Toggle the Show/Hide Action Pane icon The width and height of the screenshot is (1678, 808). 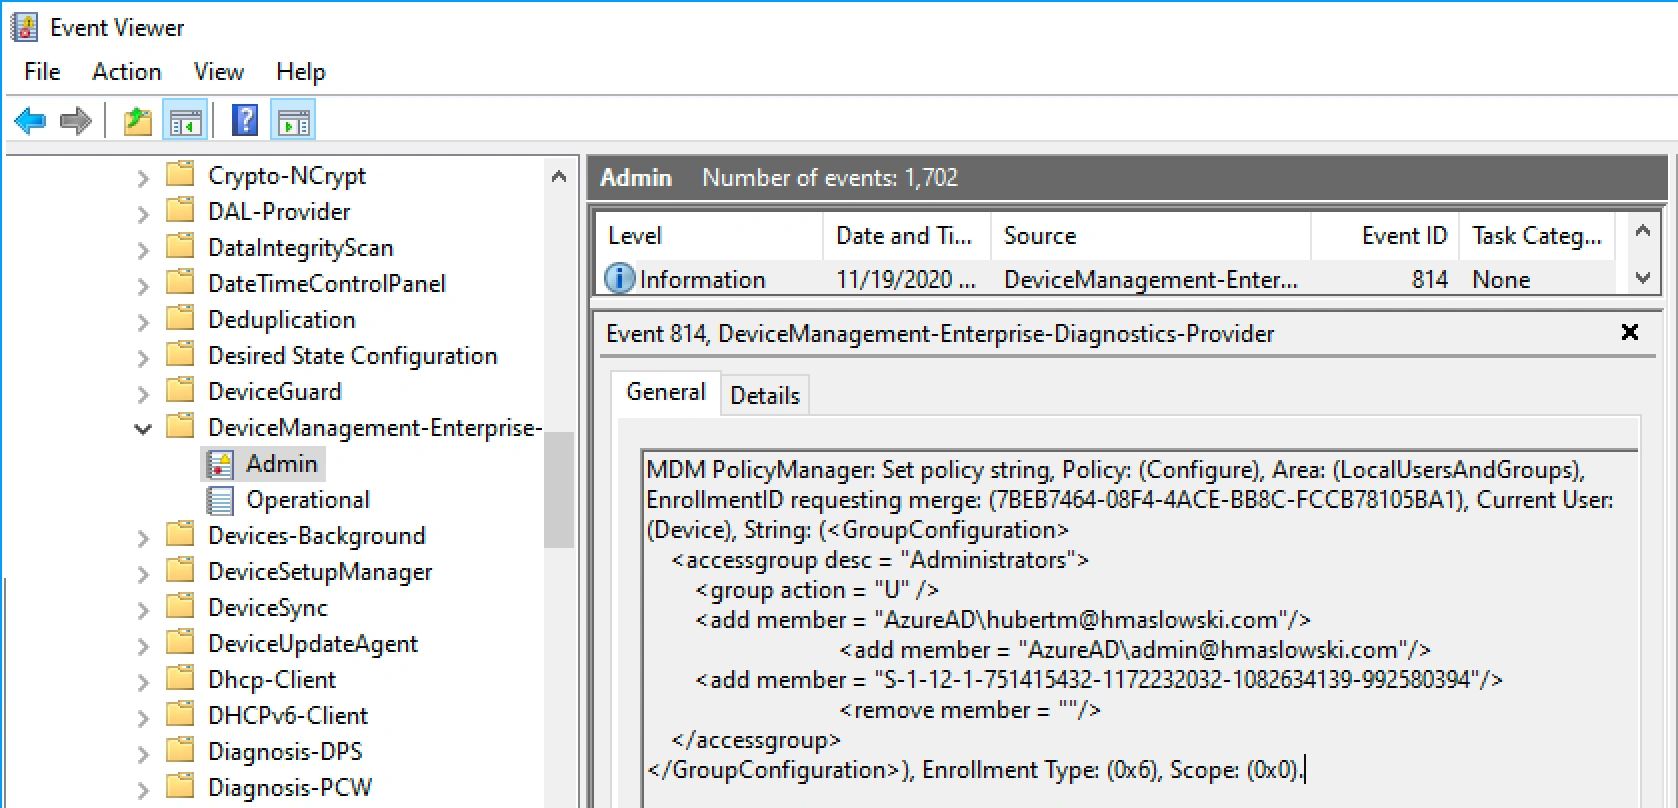[x=294, y=121]
